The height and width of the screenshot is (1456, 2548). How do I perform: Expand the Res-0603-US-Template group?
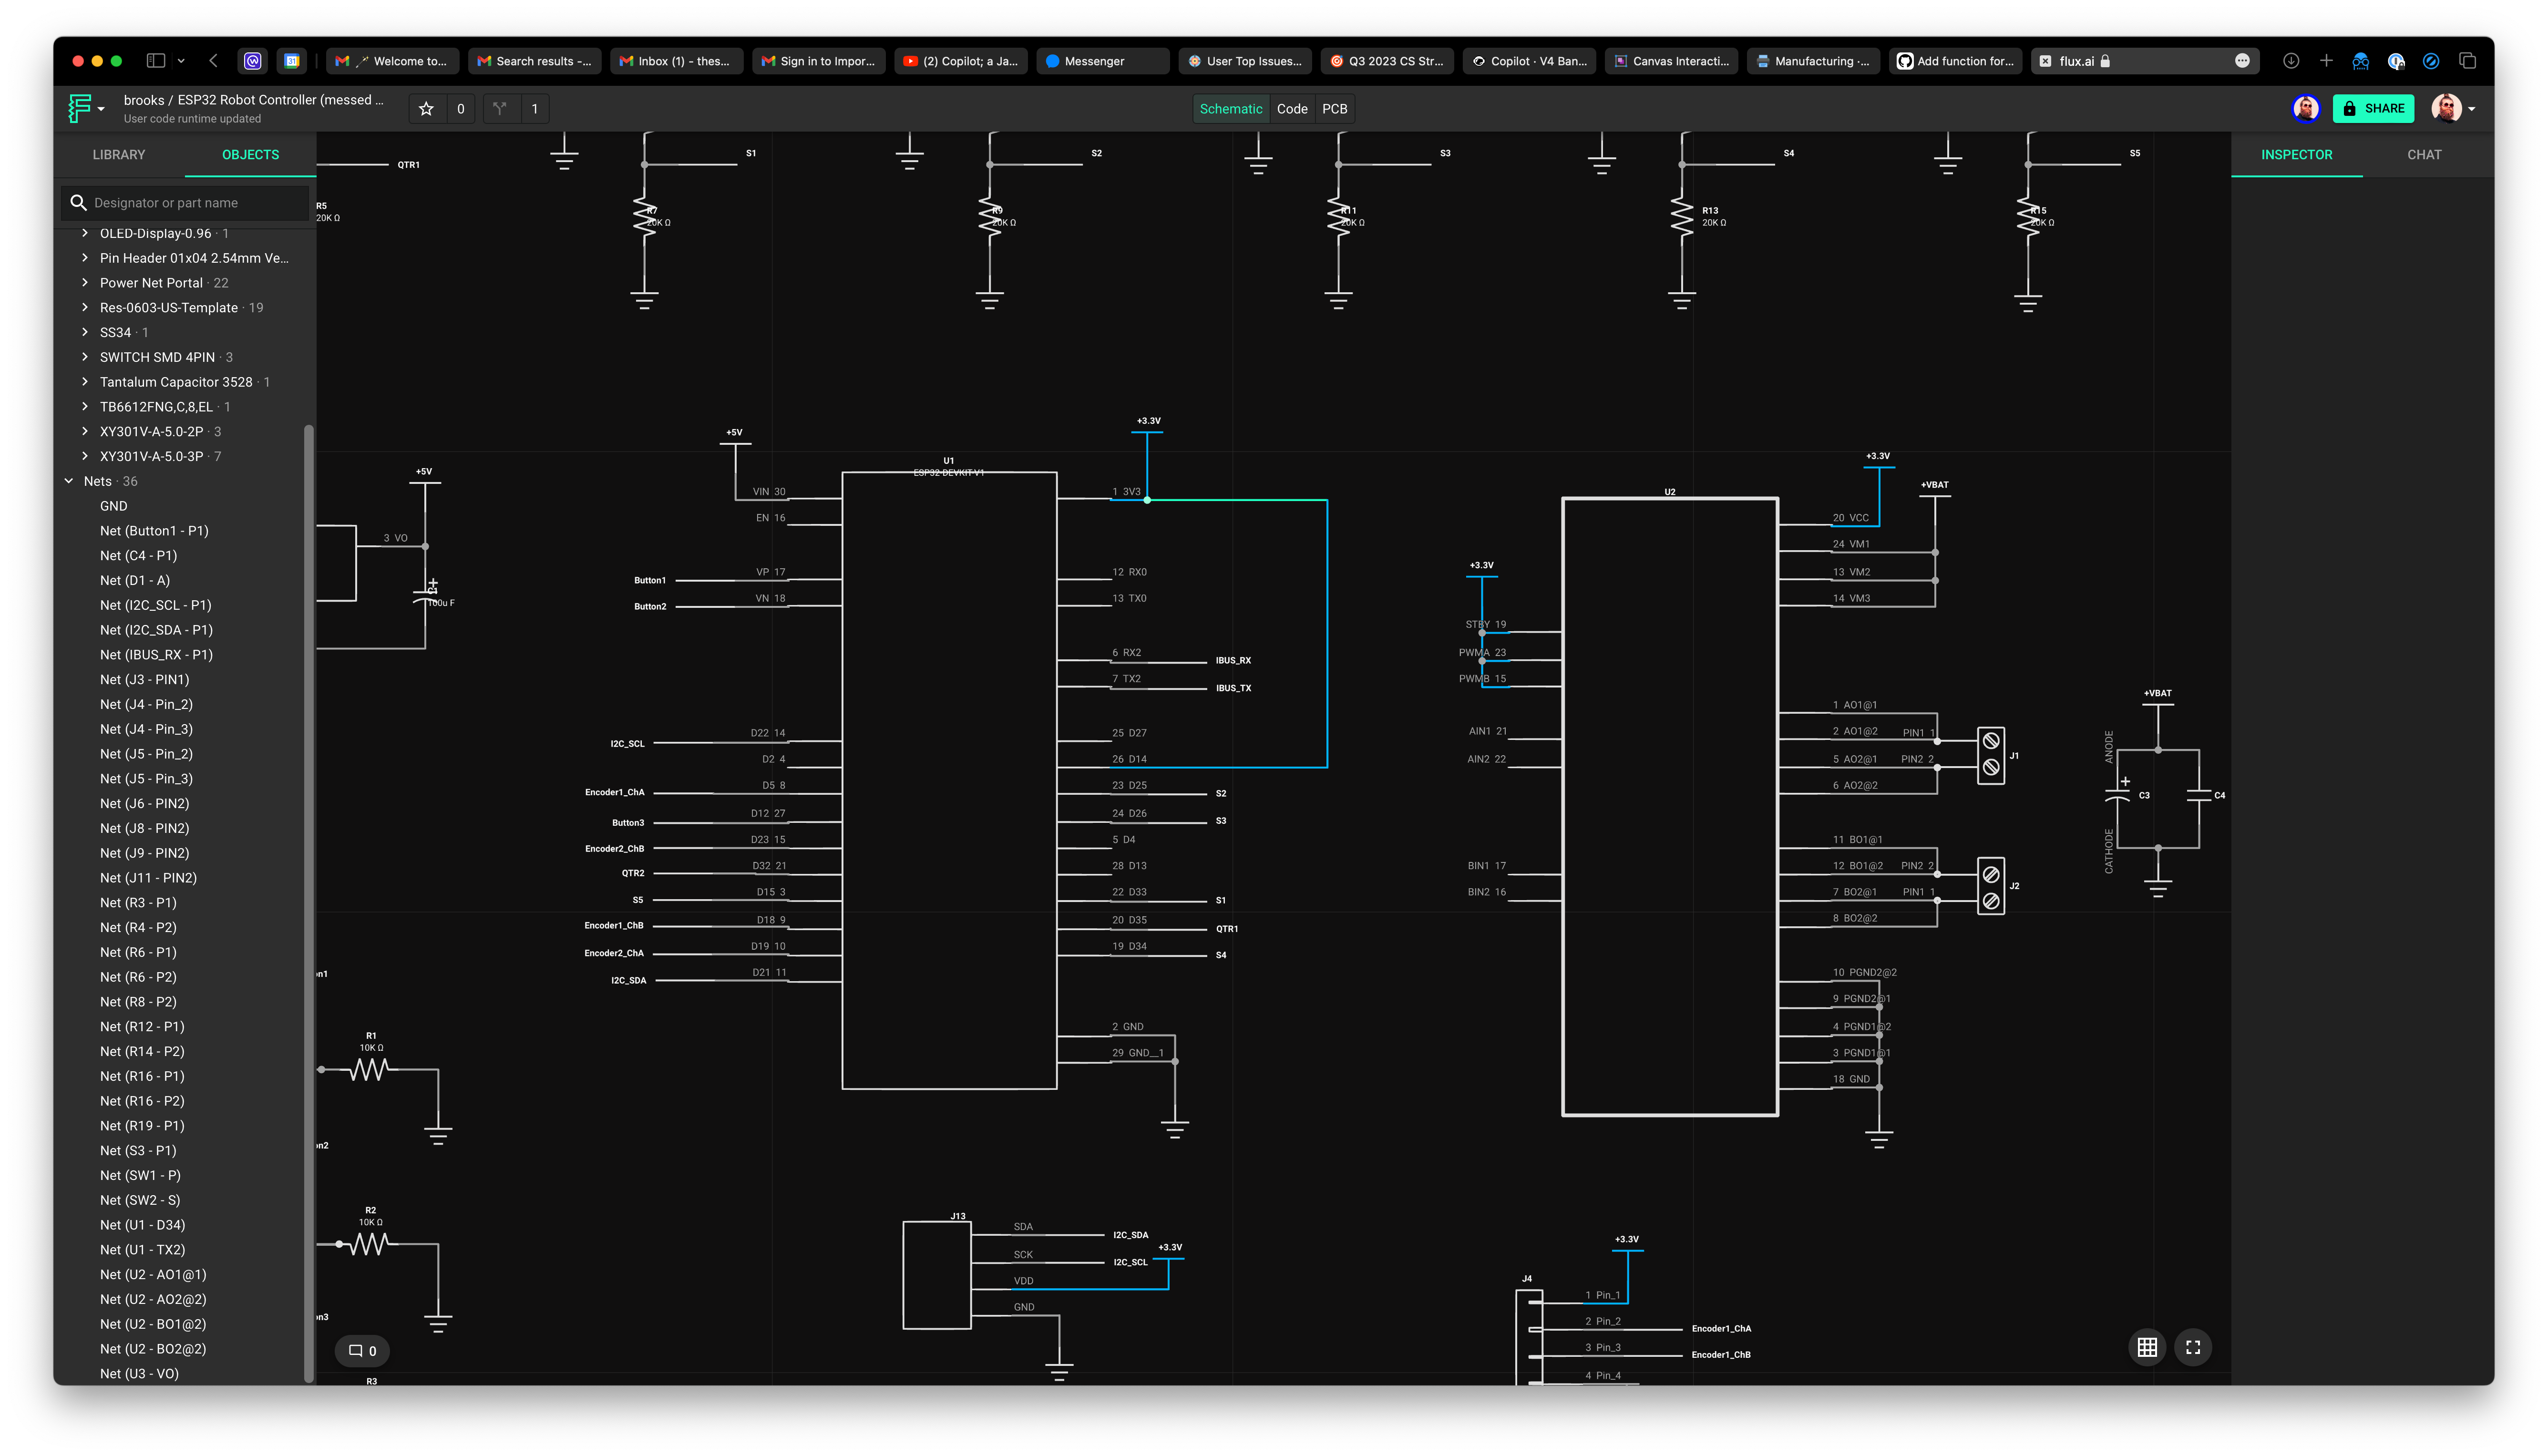85,308
